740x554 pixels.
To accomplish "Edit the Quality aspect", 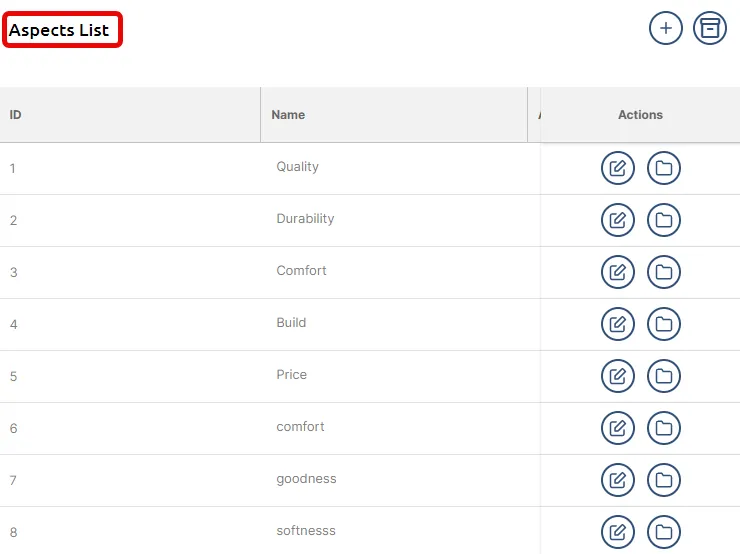I will click(x=617, y=168).
